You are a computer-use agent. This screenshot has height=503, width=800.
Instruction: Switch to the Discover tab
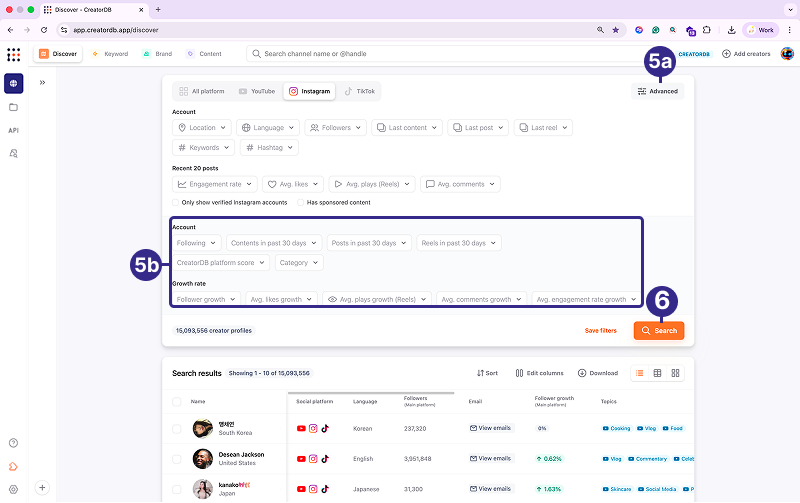[x=58, y=54]
